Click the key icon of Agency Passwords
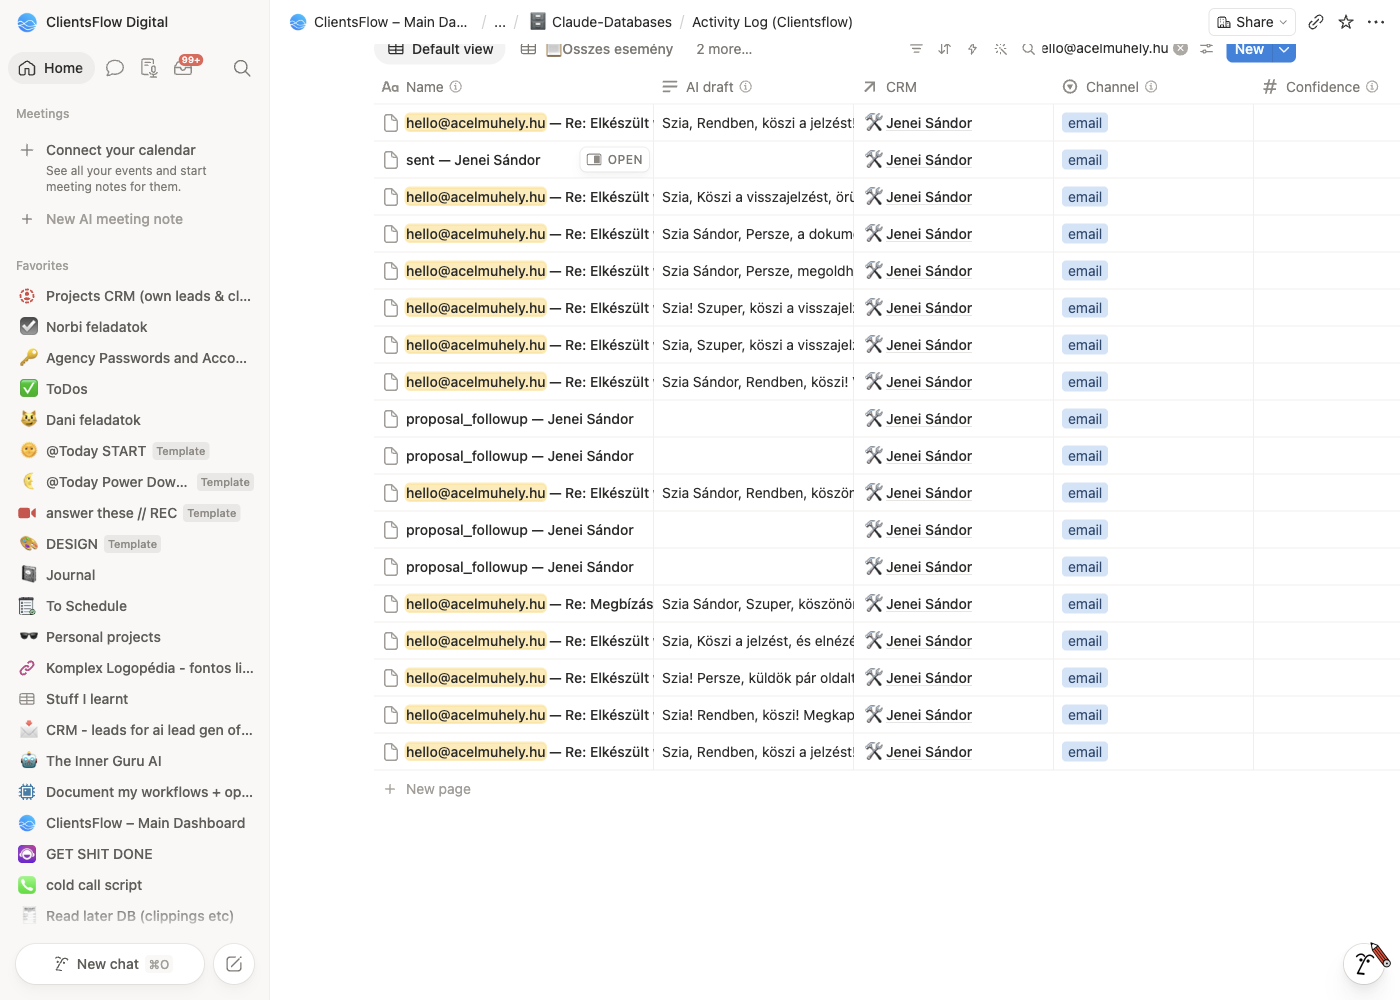The height and width of the screenshot is (1000, 1400). pyautogui.click(x=28, y=357)
